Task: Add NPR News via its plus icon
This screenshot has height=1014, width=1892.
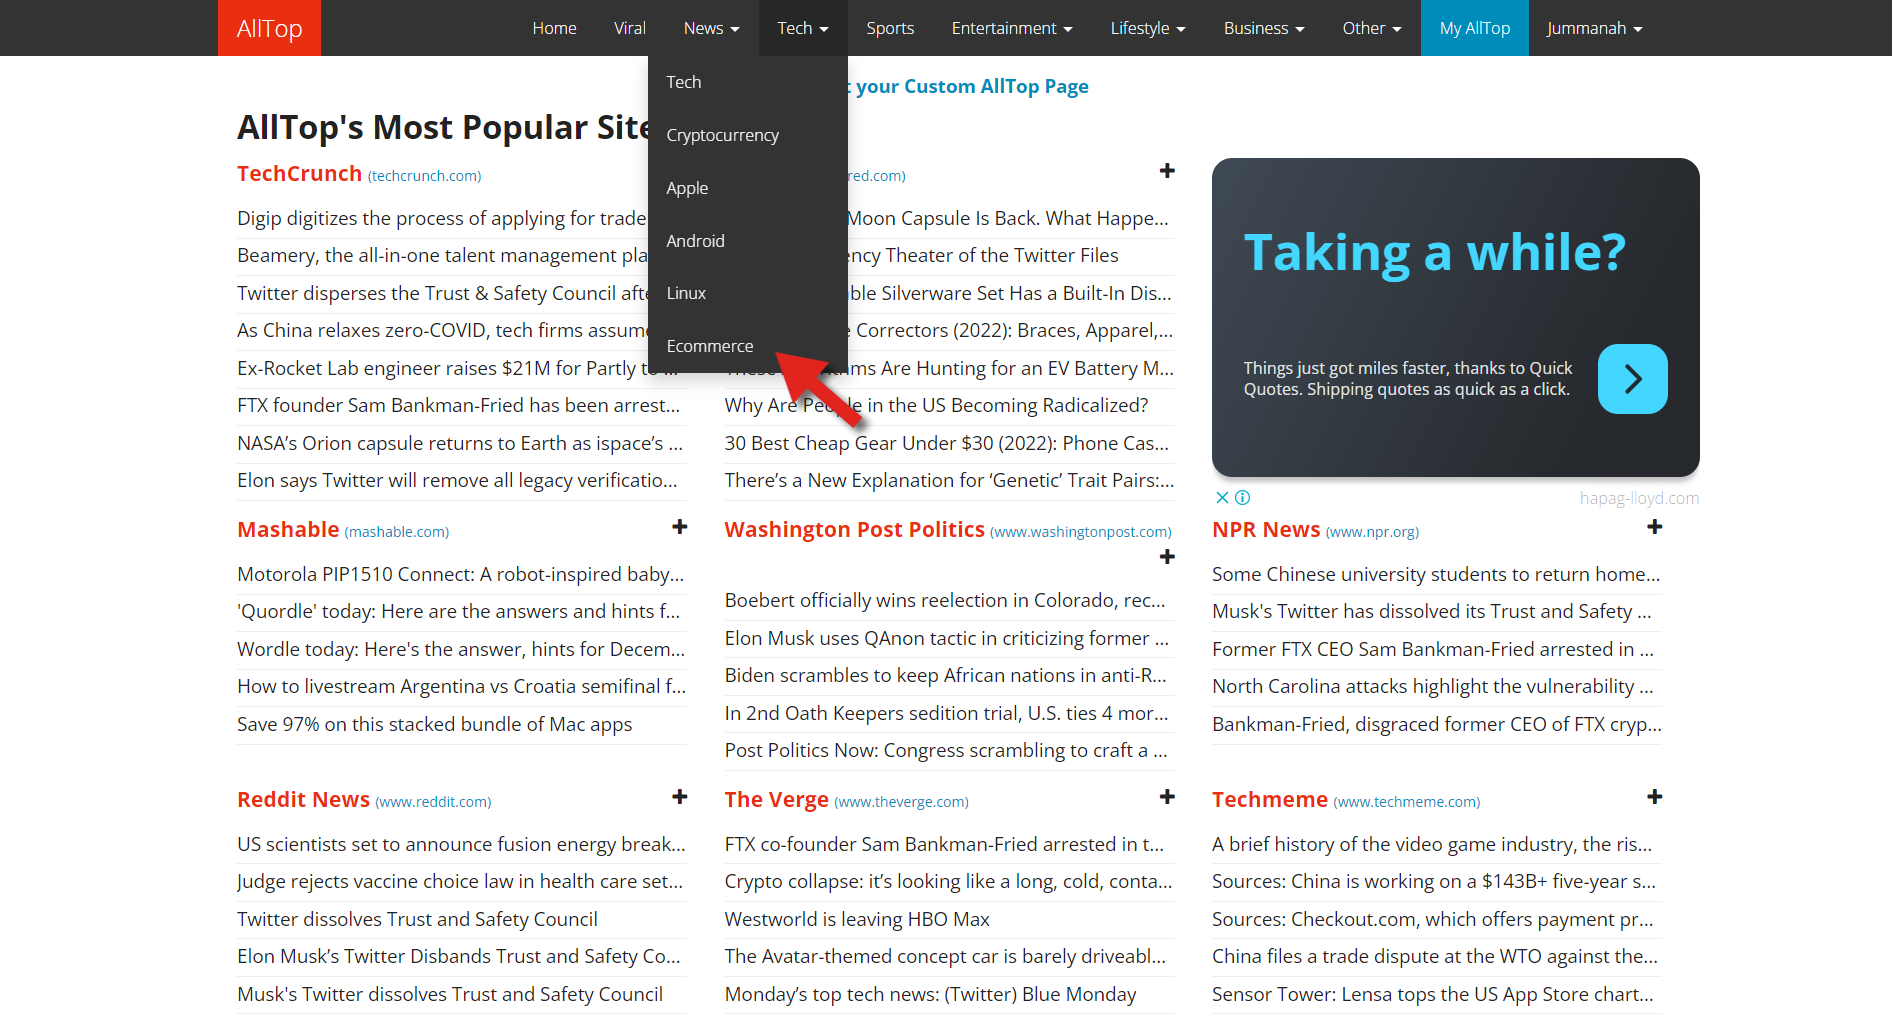Action: pyautogui.click(x=1654, y=527)
